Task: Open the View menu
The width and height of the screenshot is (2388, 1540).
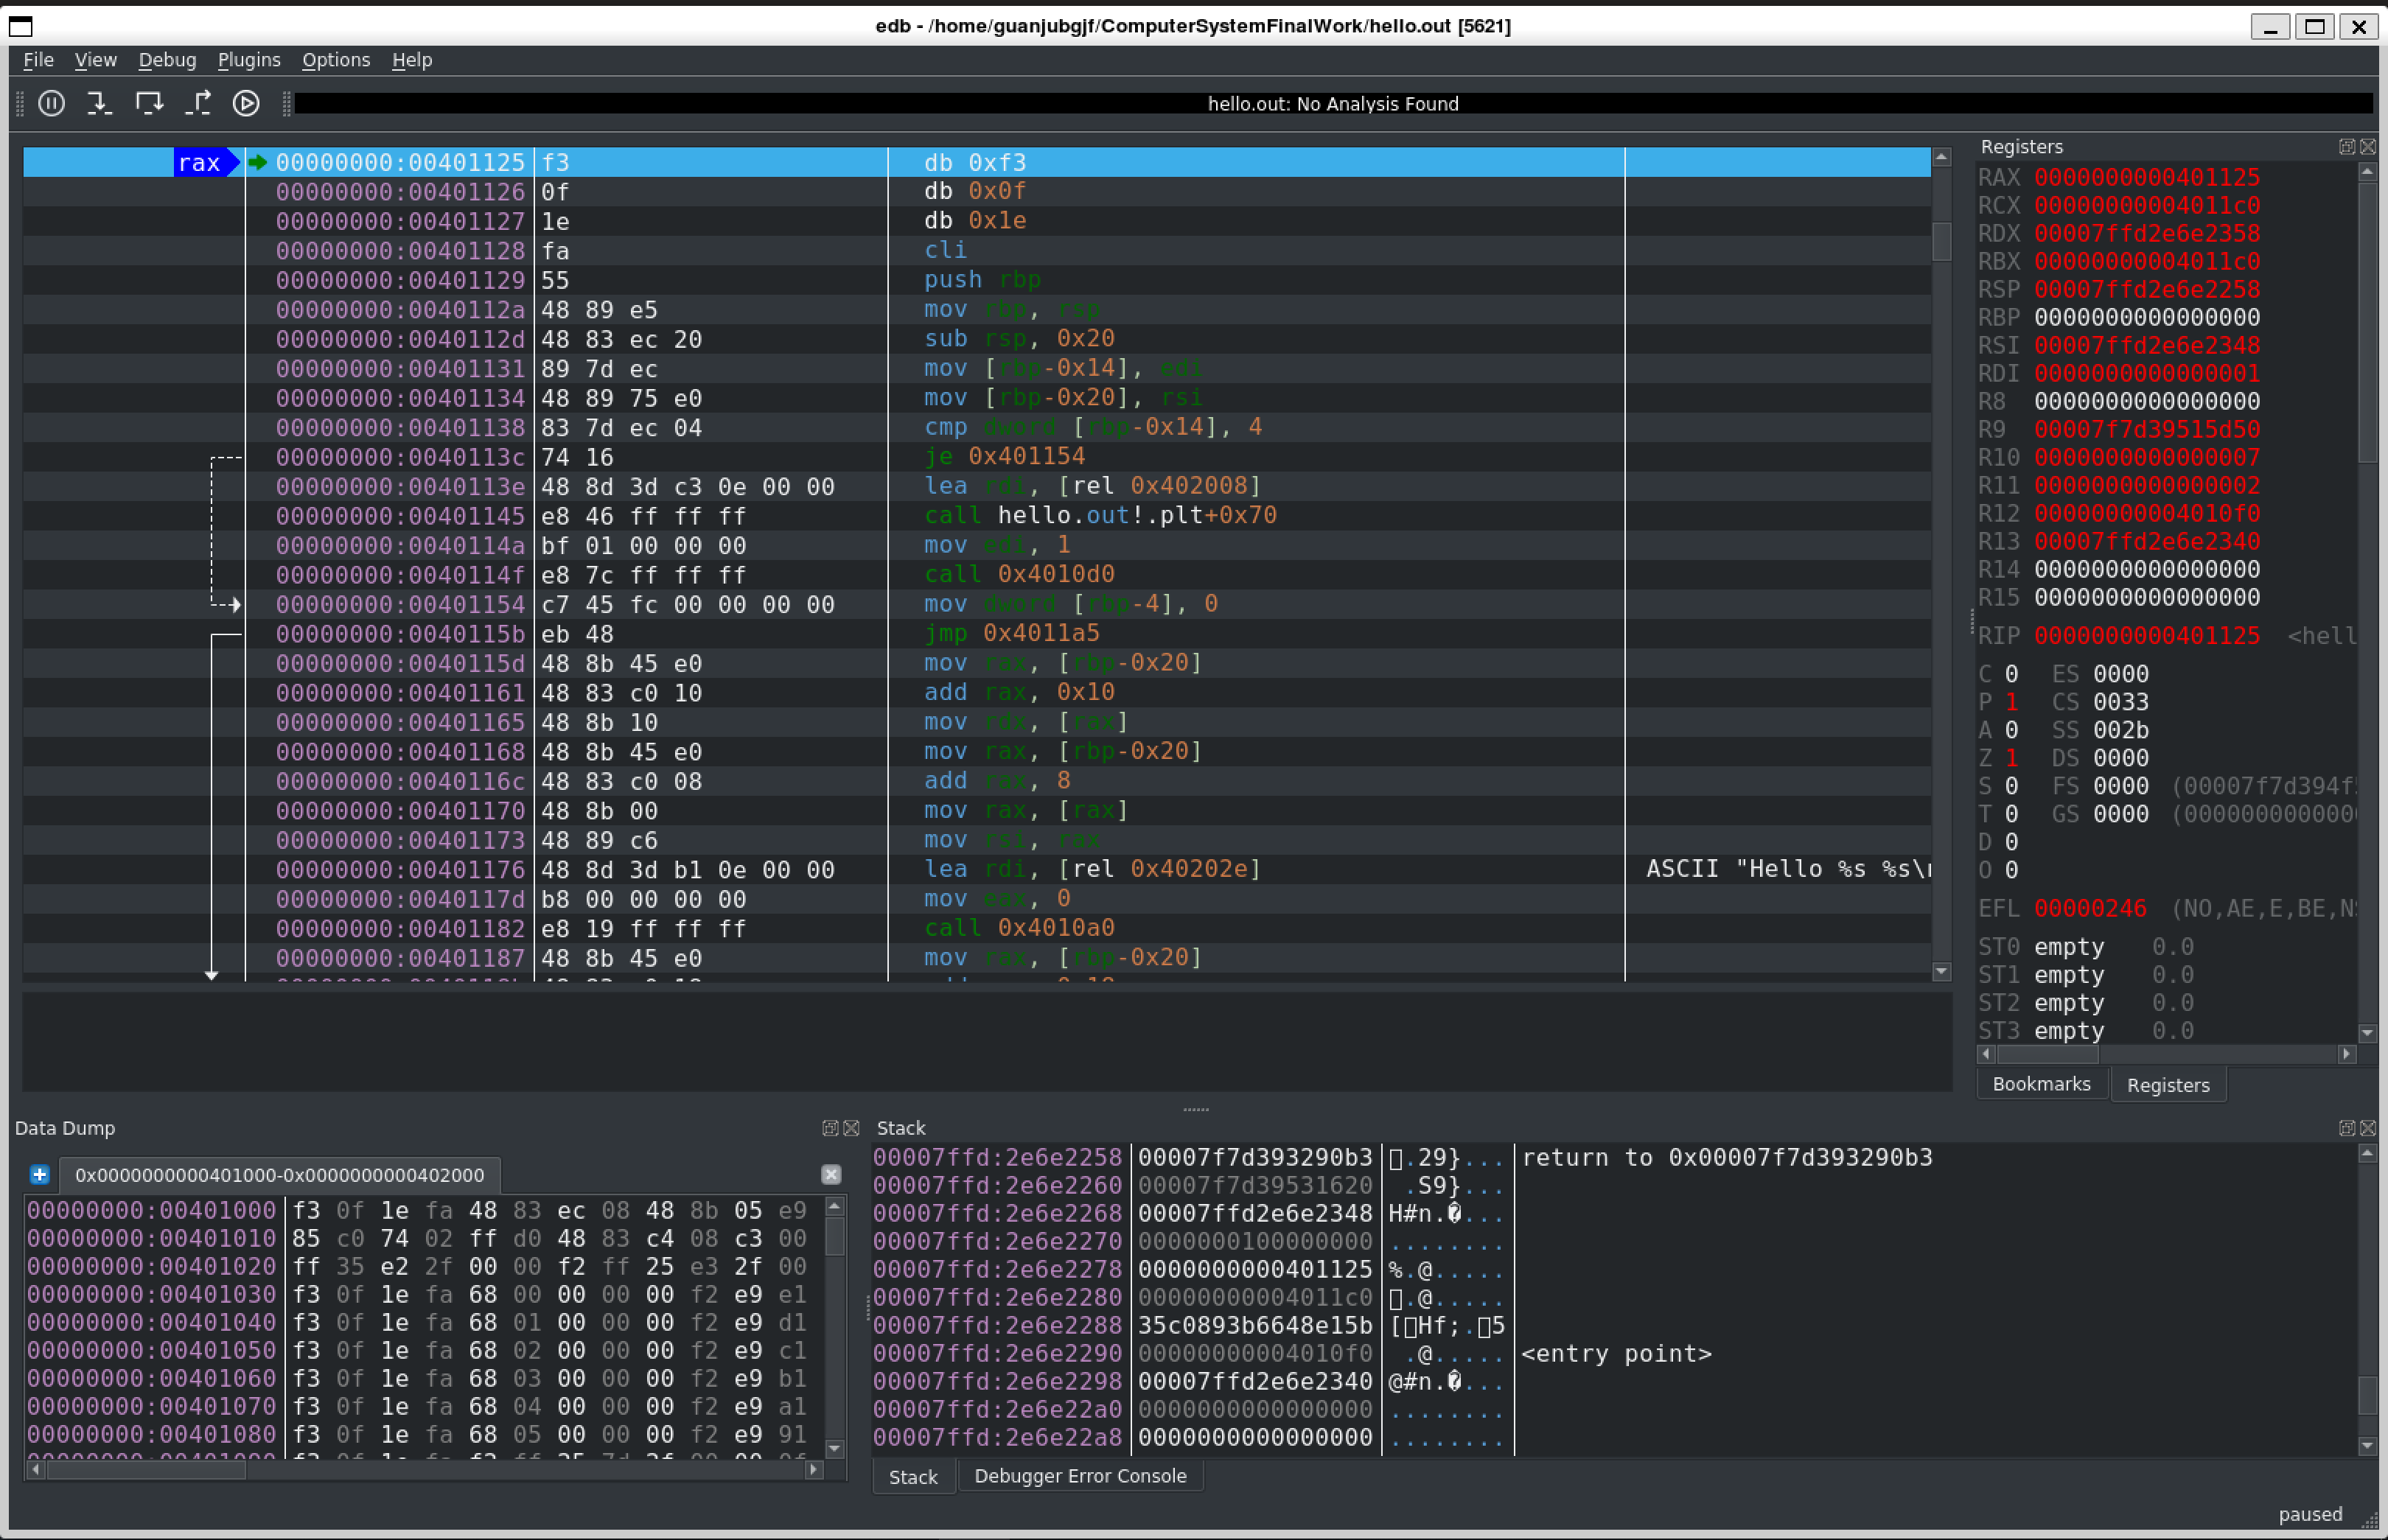Action: (96, 60)
